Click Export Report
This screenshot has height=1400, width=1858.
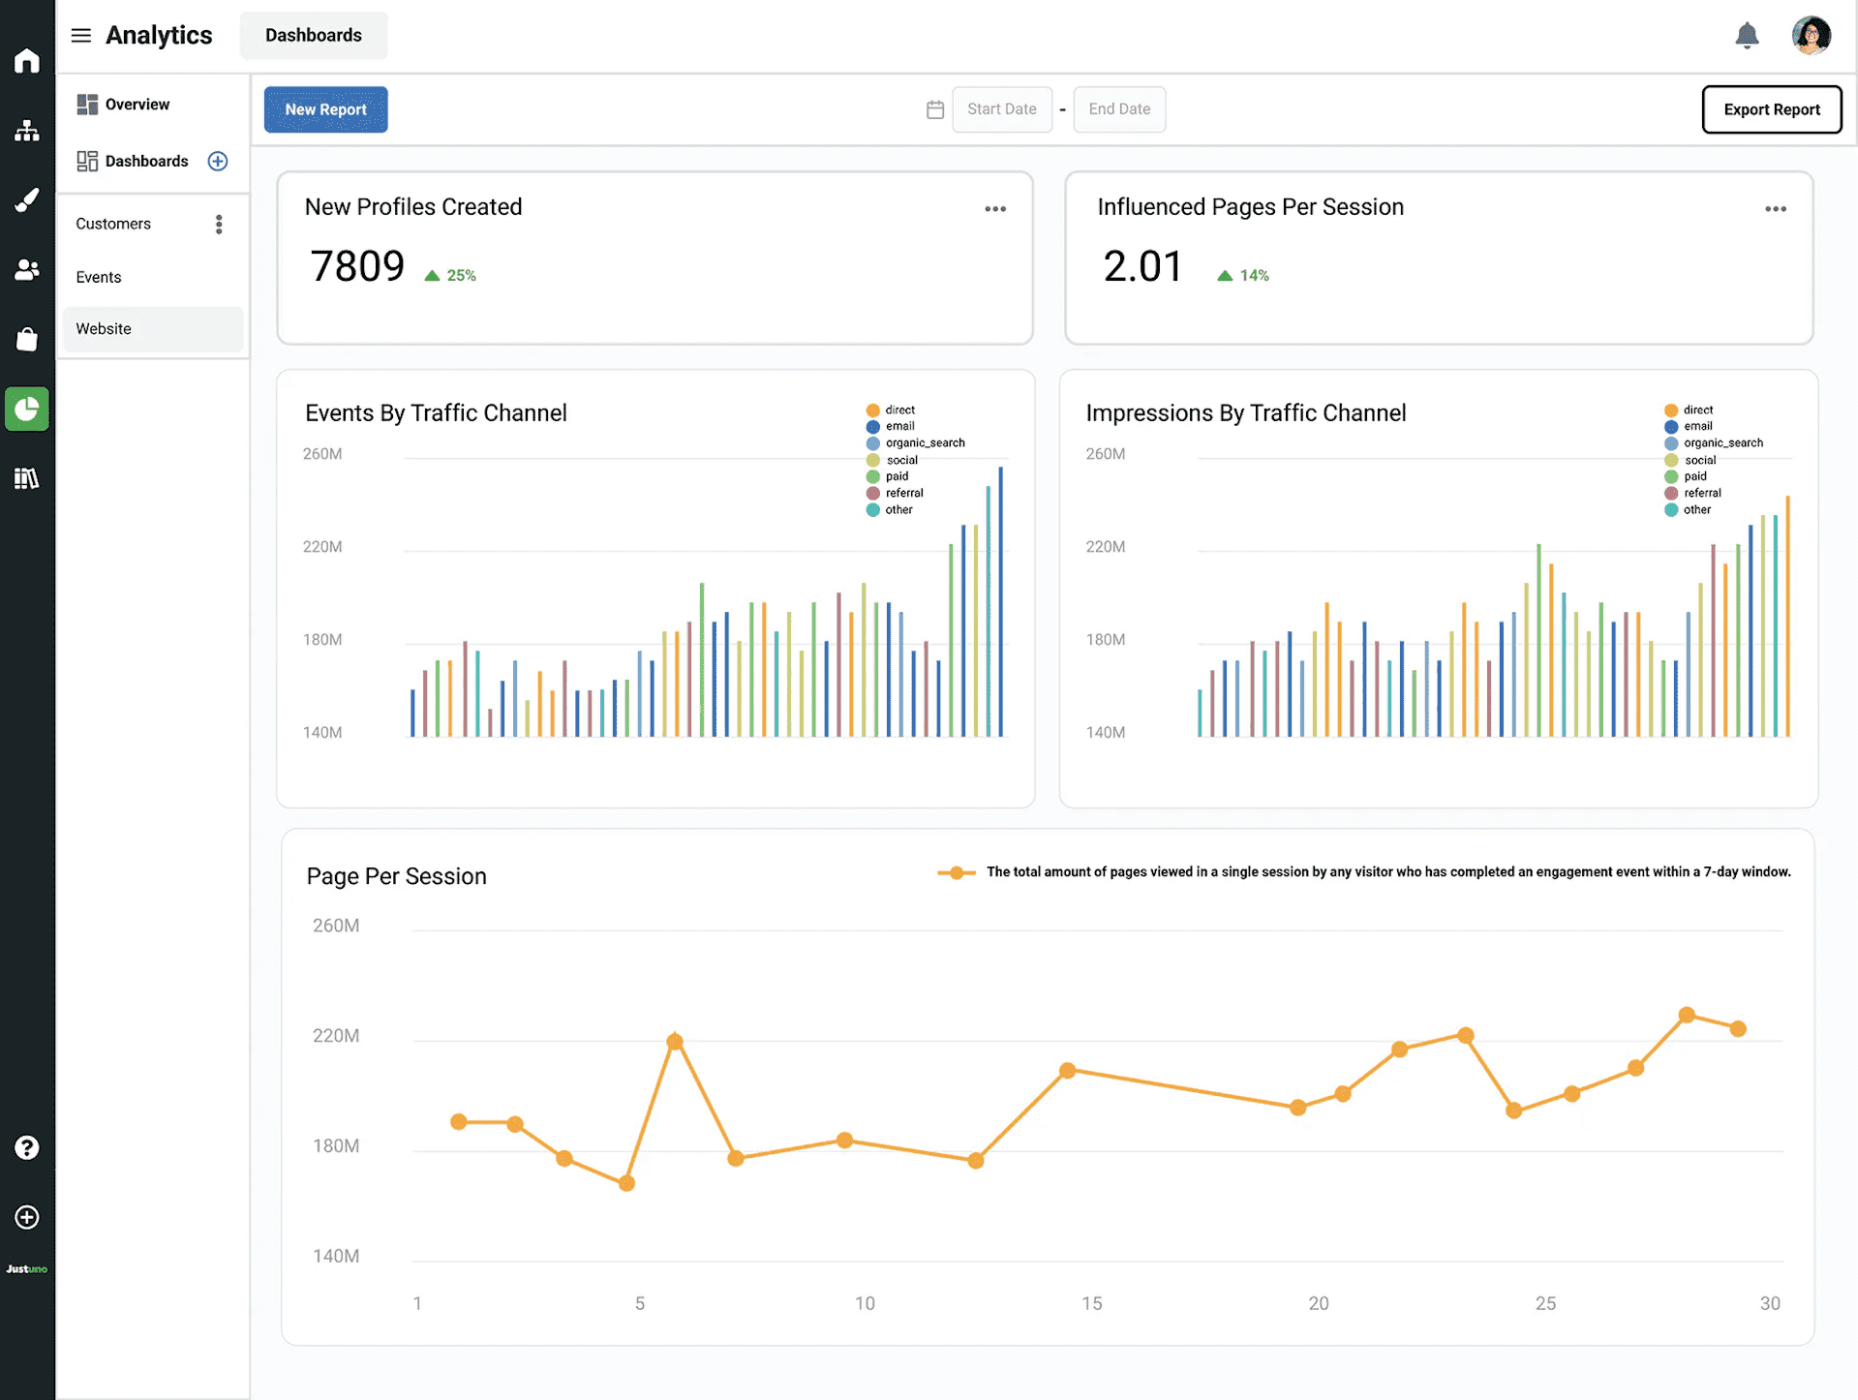point(1771,109)
